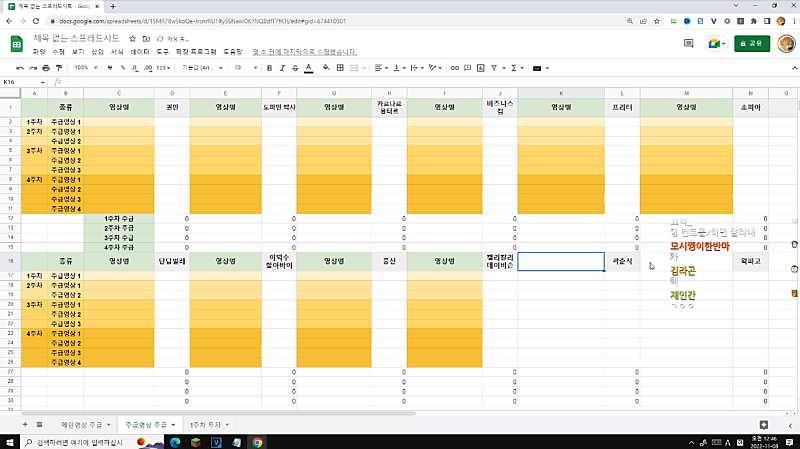Switch to the 메인영상 주급 sheet tab

tap(82, 425)
